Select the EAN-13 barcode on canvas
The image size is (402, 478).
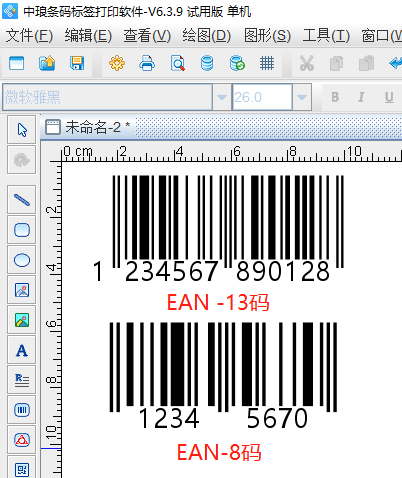[x=220, y=228]
